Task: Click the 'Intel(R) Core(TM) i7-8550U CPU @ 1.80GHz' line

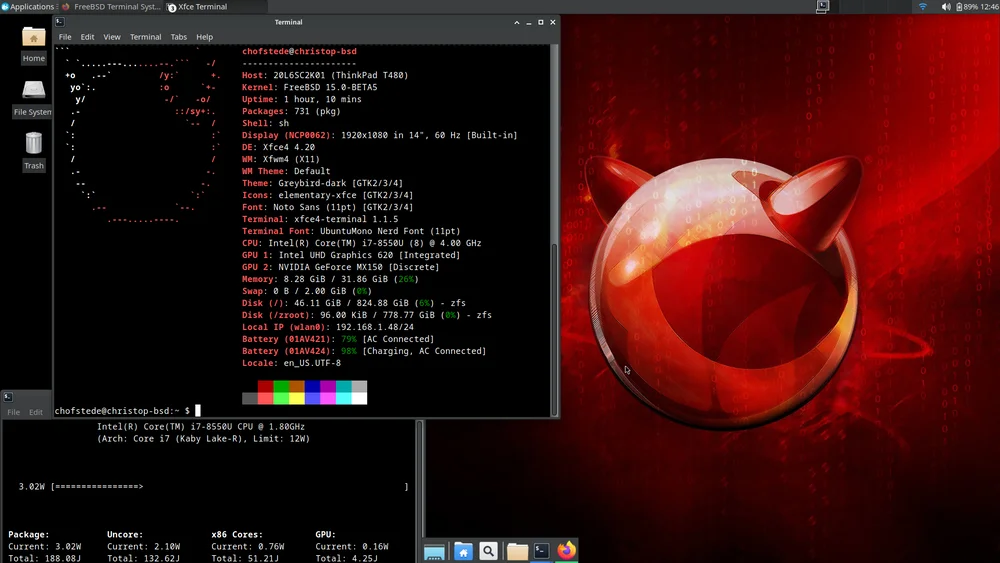Action: tap(201, 427)
